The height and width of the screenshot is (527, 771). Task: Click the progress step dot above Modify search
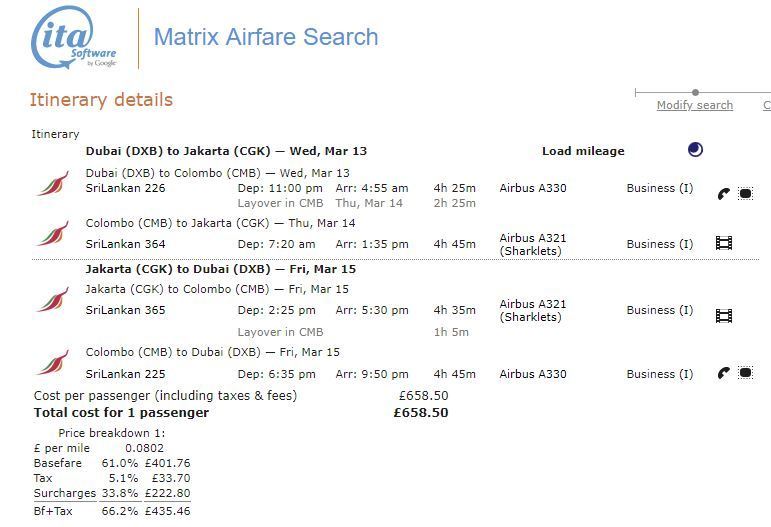point(695,93)
